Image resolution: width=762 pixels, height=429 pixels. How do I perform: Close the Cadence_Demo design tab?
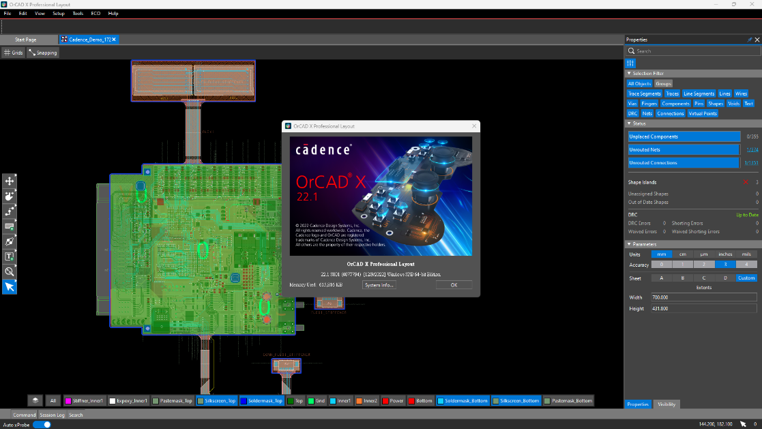point(114,39)
